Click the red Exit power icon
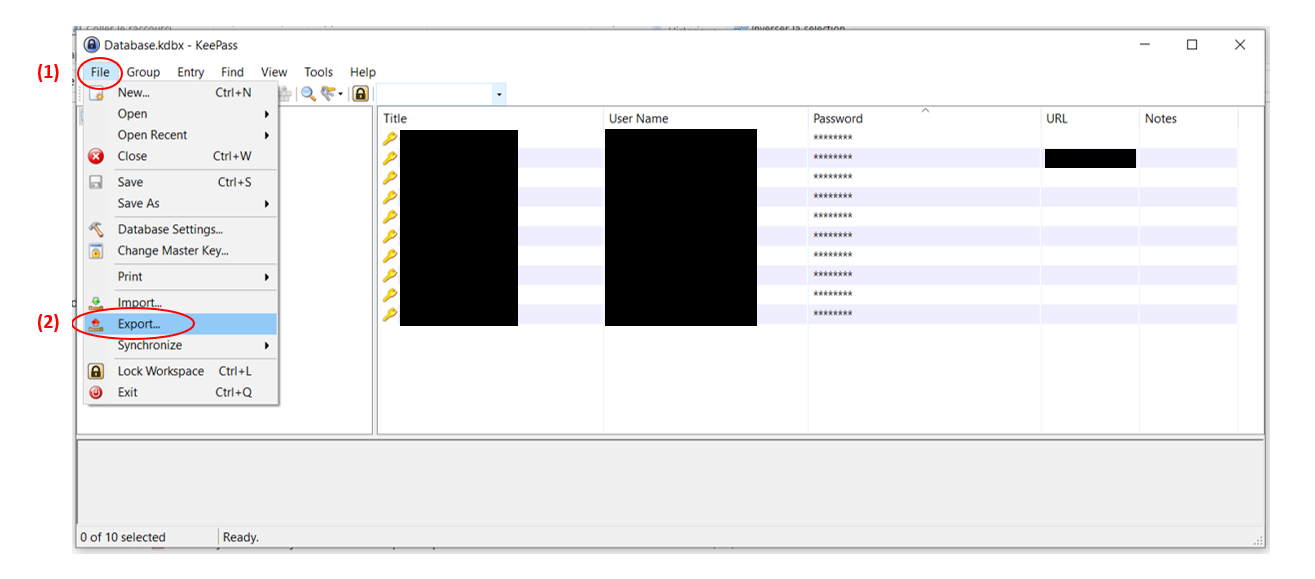This screenshot has width=1315, height=579. [x=96, y=392]
